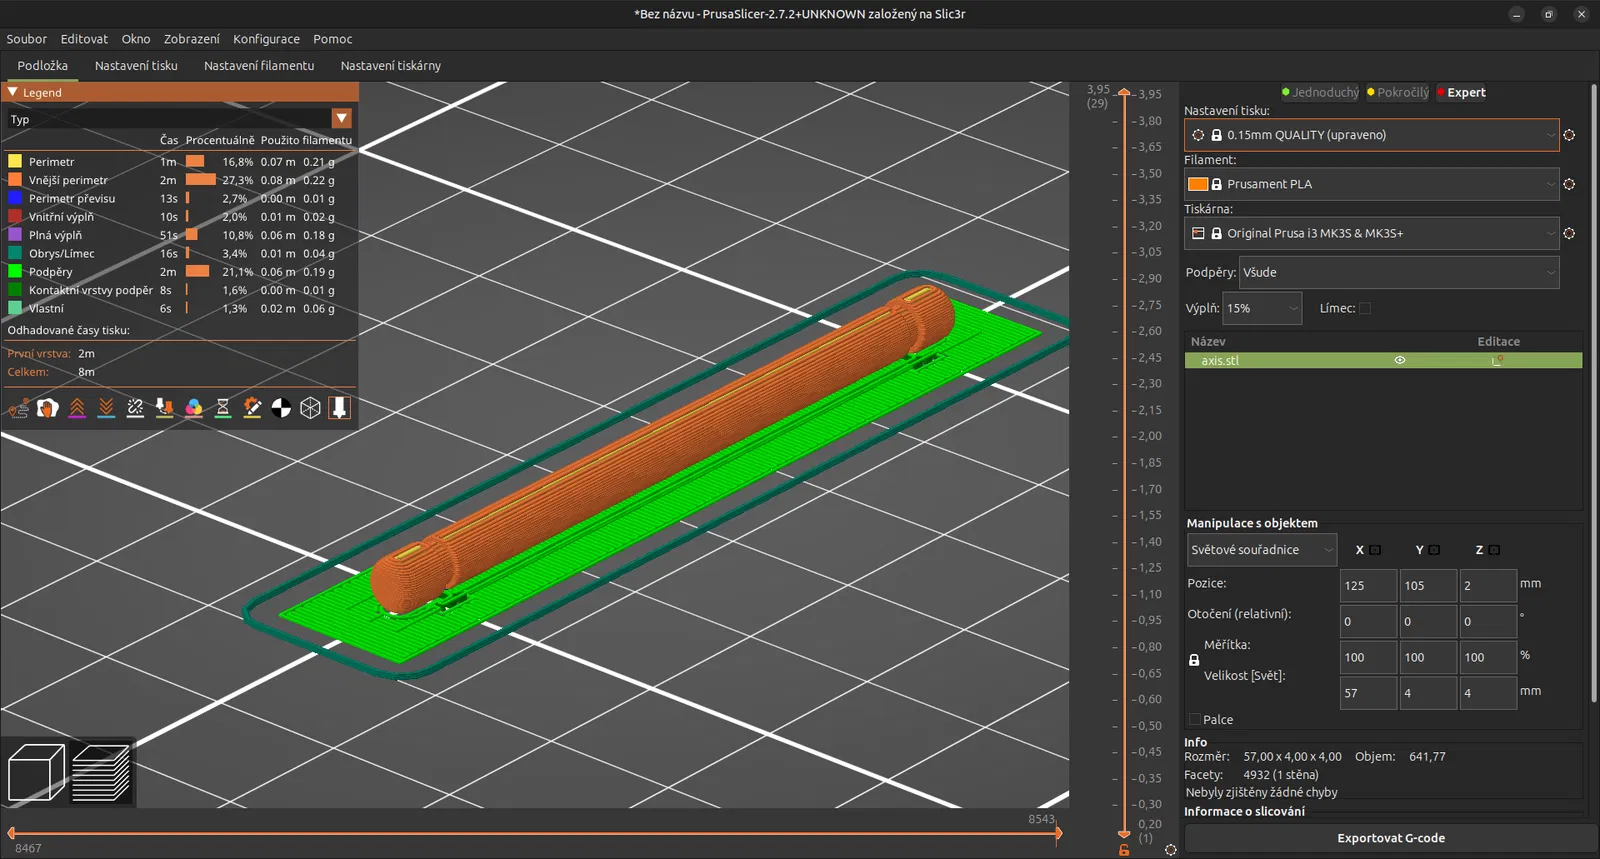
Task: Toggle center of gravity marker icon
Action: click(x=281, y=408)
